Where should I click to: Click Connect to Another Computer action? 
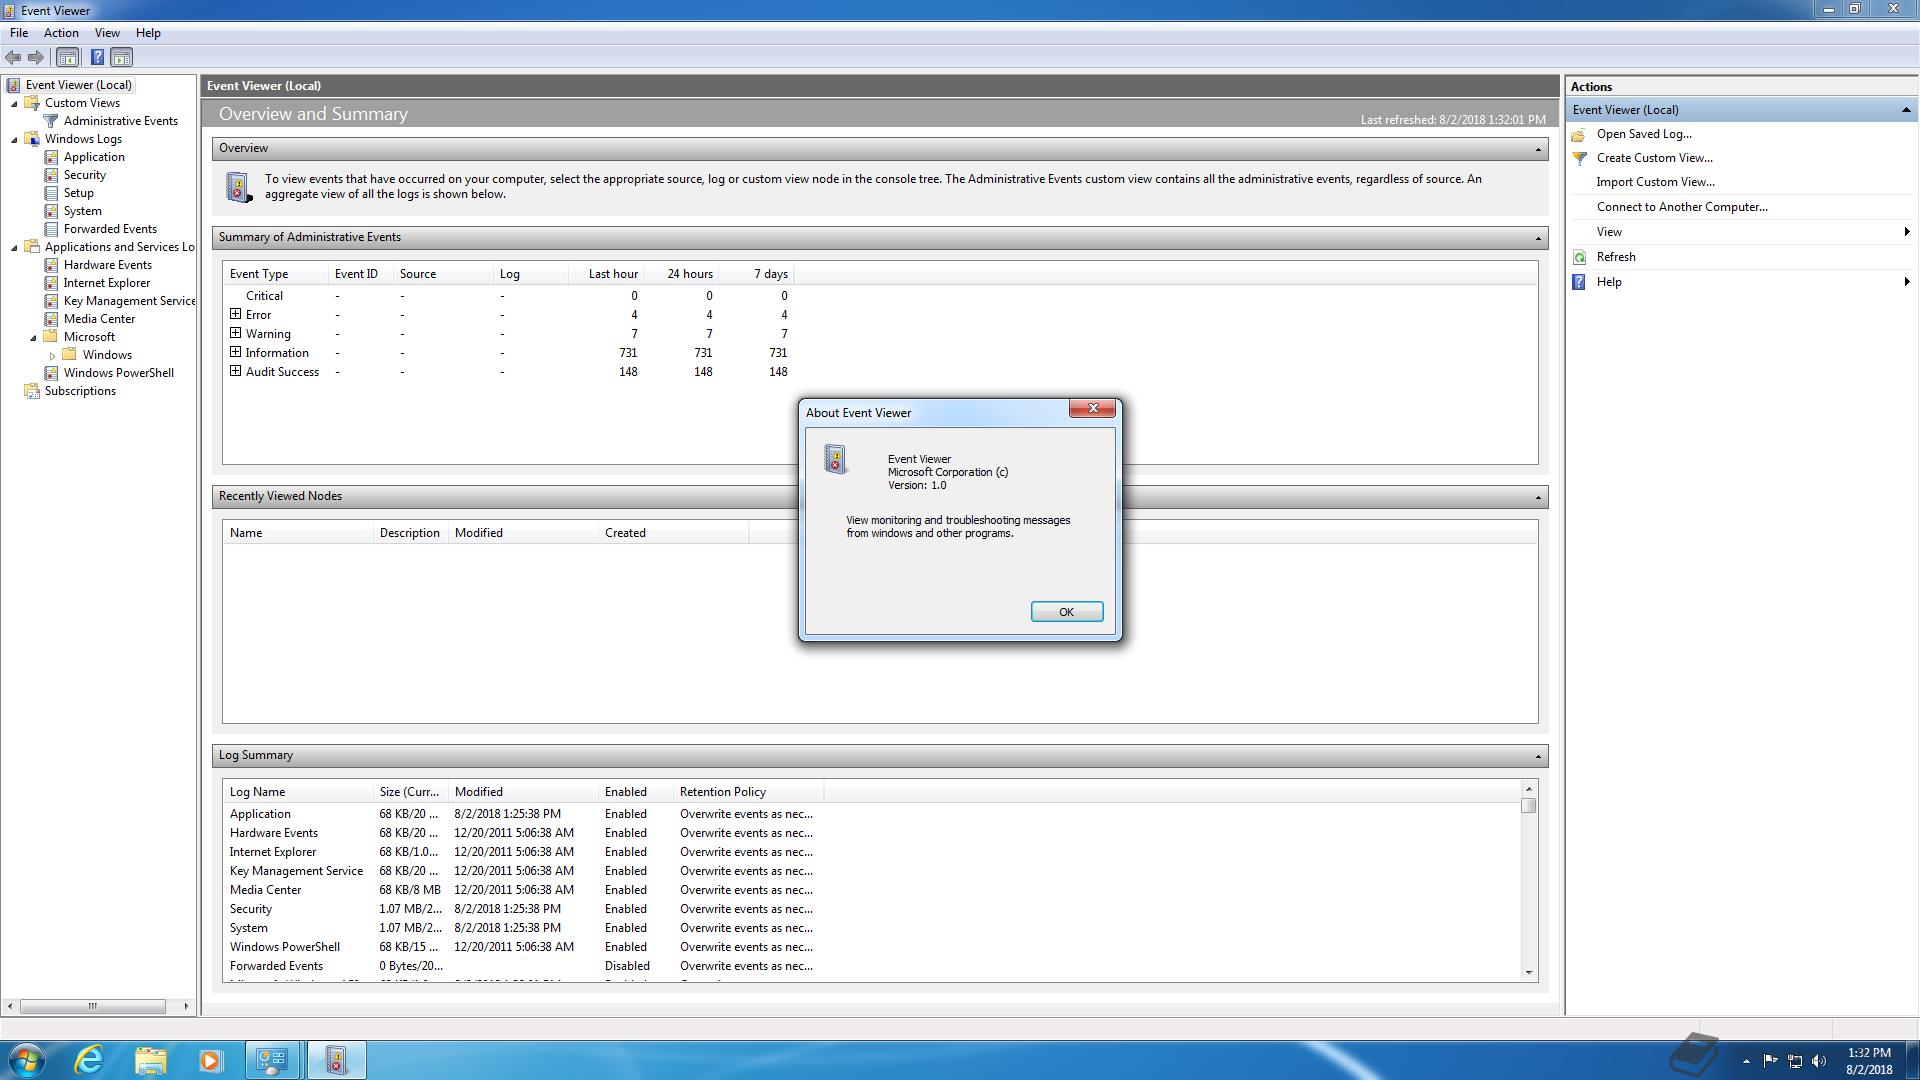pyautogui.click(x=1682, y=207)
